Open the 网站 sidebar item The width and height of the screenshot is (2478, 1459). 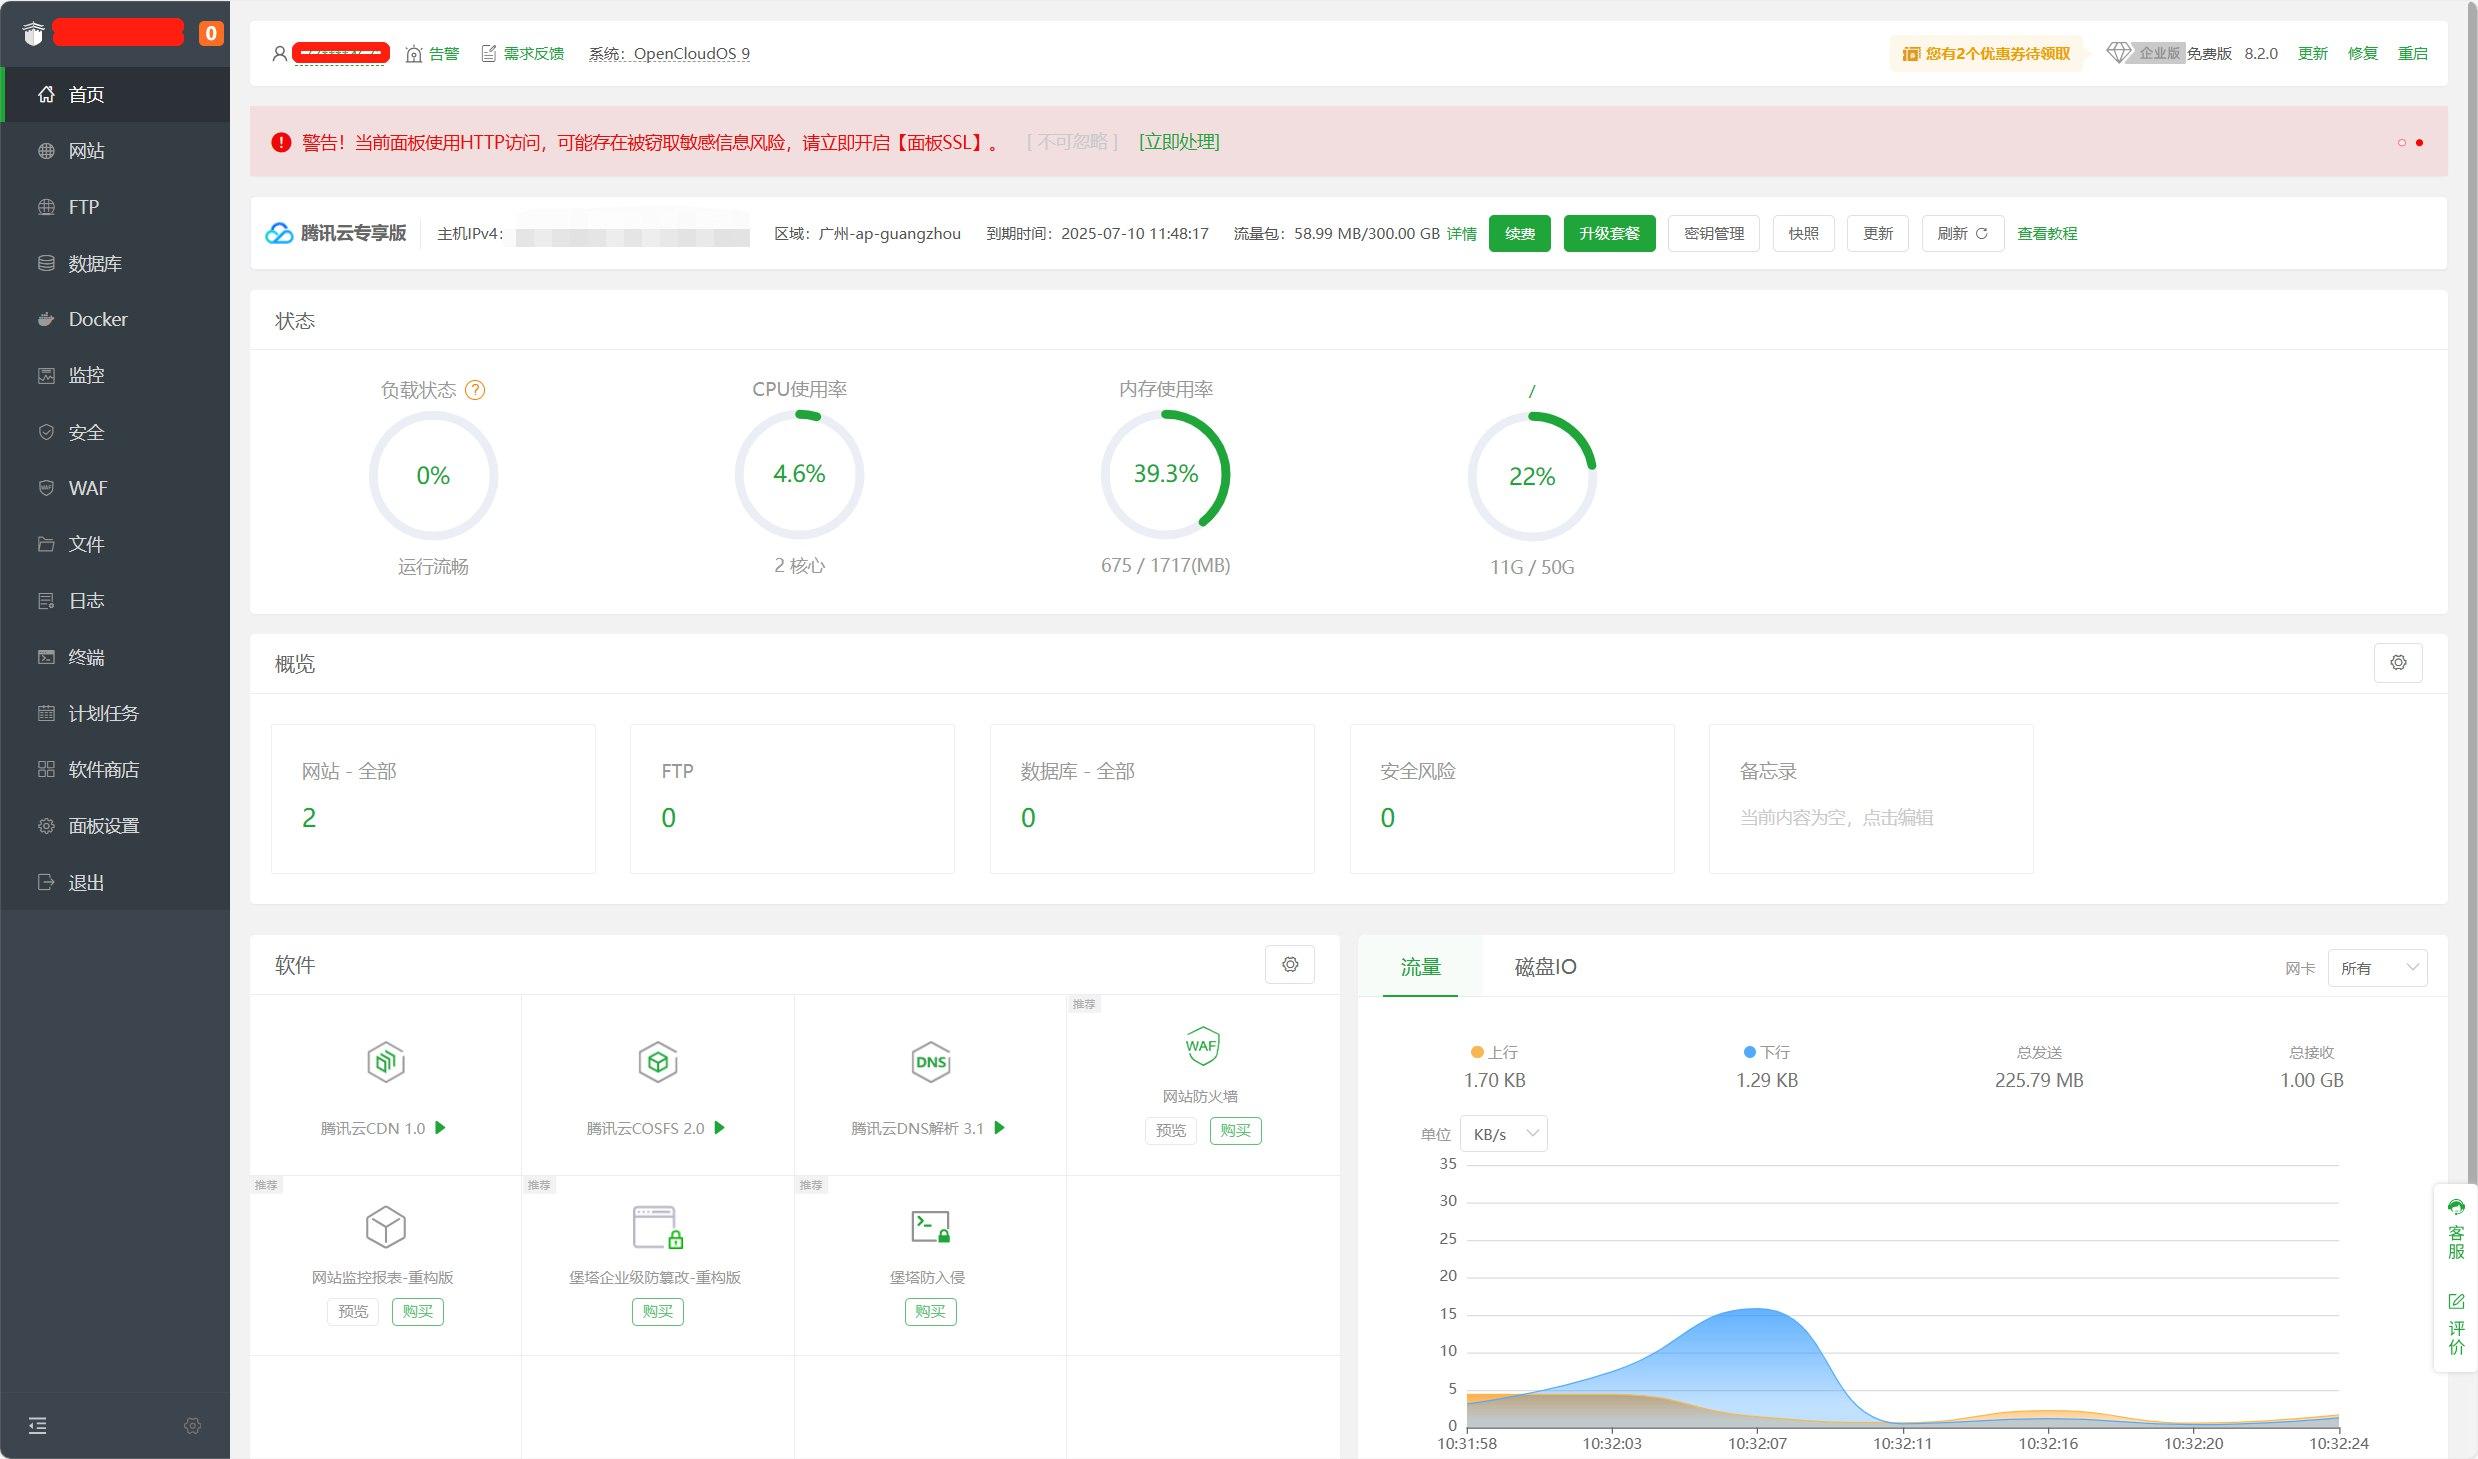click(116, 151)
